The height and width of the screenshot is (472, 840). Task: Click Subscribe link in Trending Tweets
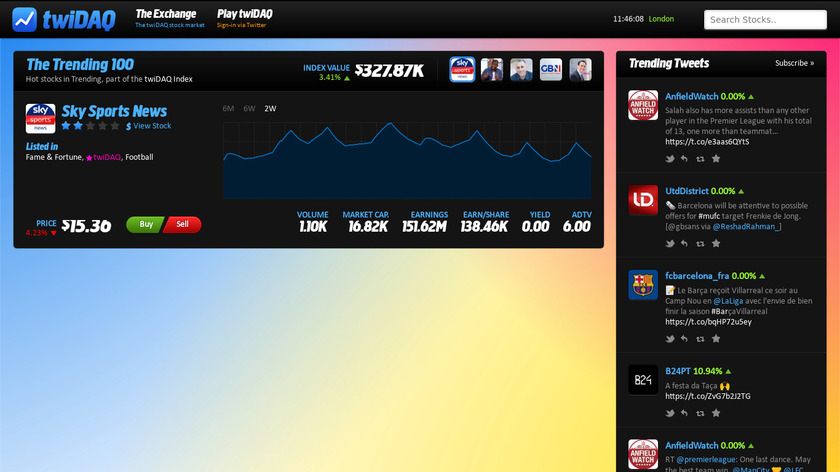[x=794, y=63]
